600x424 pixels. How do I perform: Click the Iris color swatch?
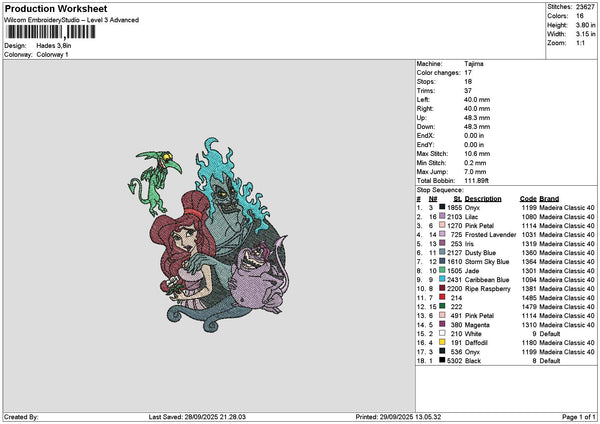point(442,243)
